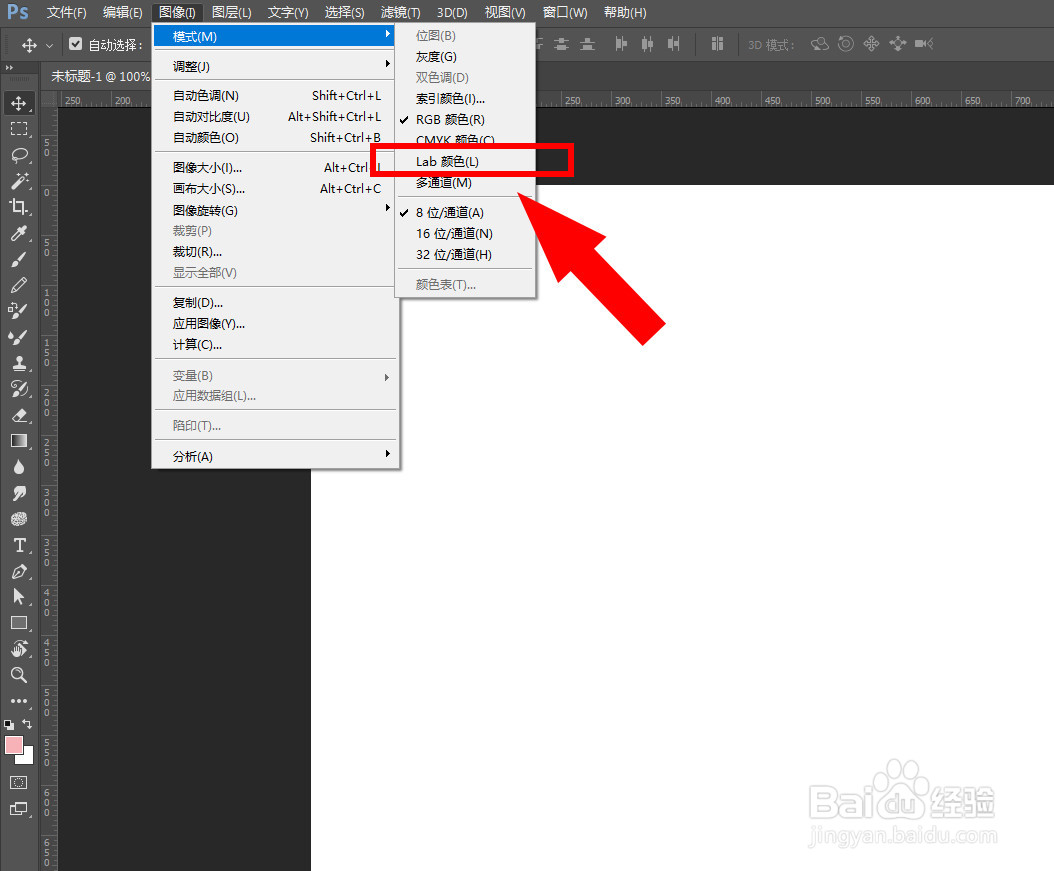Select the Magic Wand tool
The height and width of the screenshot is (871, 1054).
[19, 181]
